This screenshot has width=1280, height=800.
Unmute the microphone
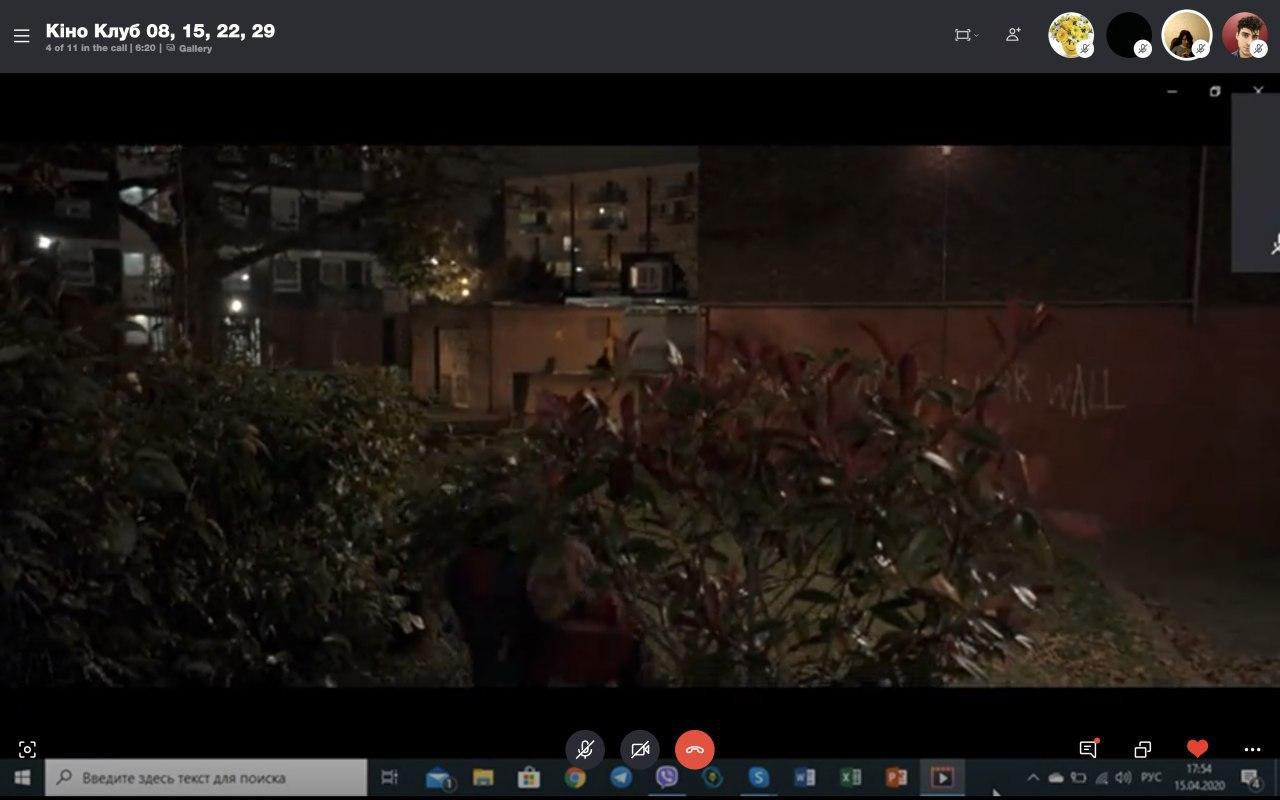click(x=585, y=749)
